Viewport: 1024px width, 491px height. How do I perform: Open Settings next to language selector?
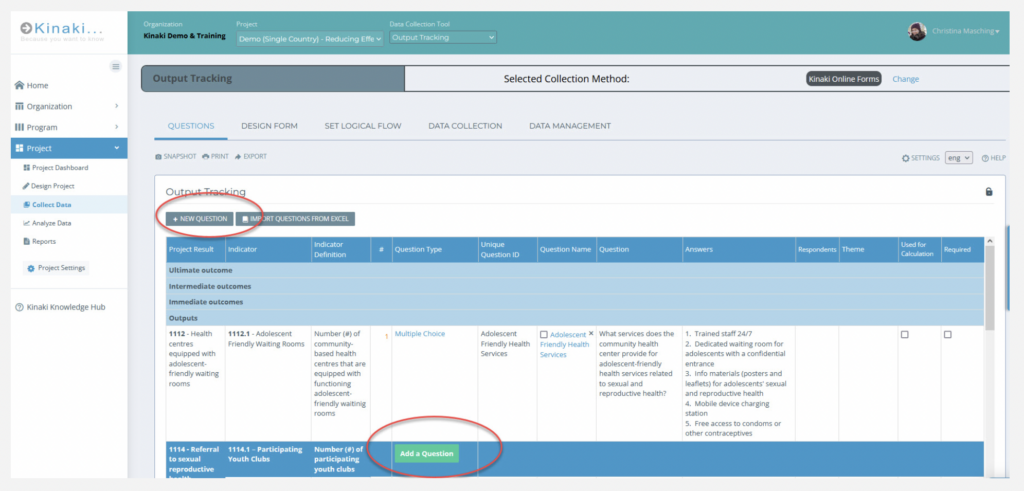click(x=920, y=158)
